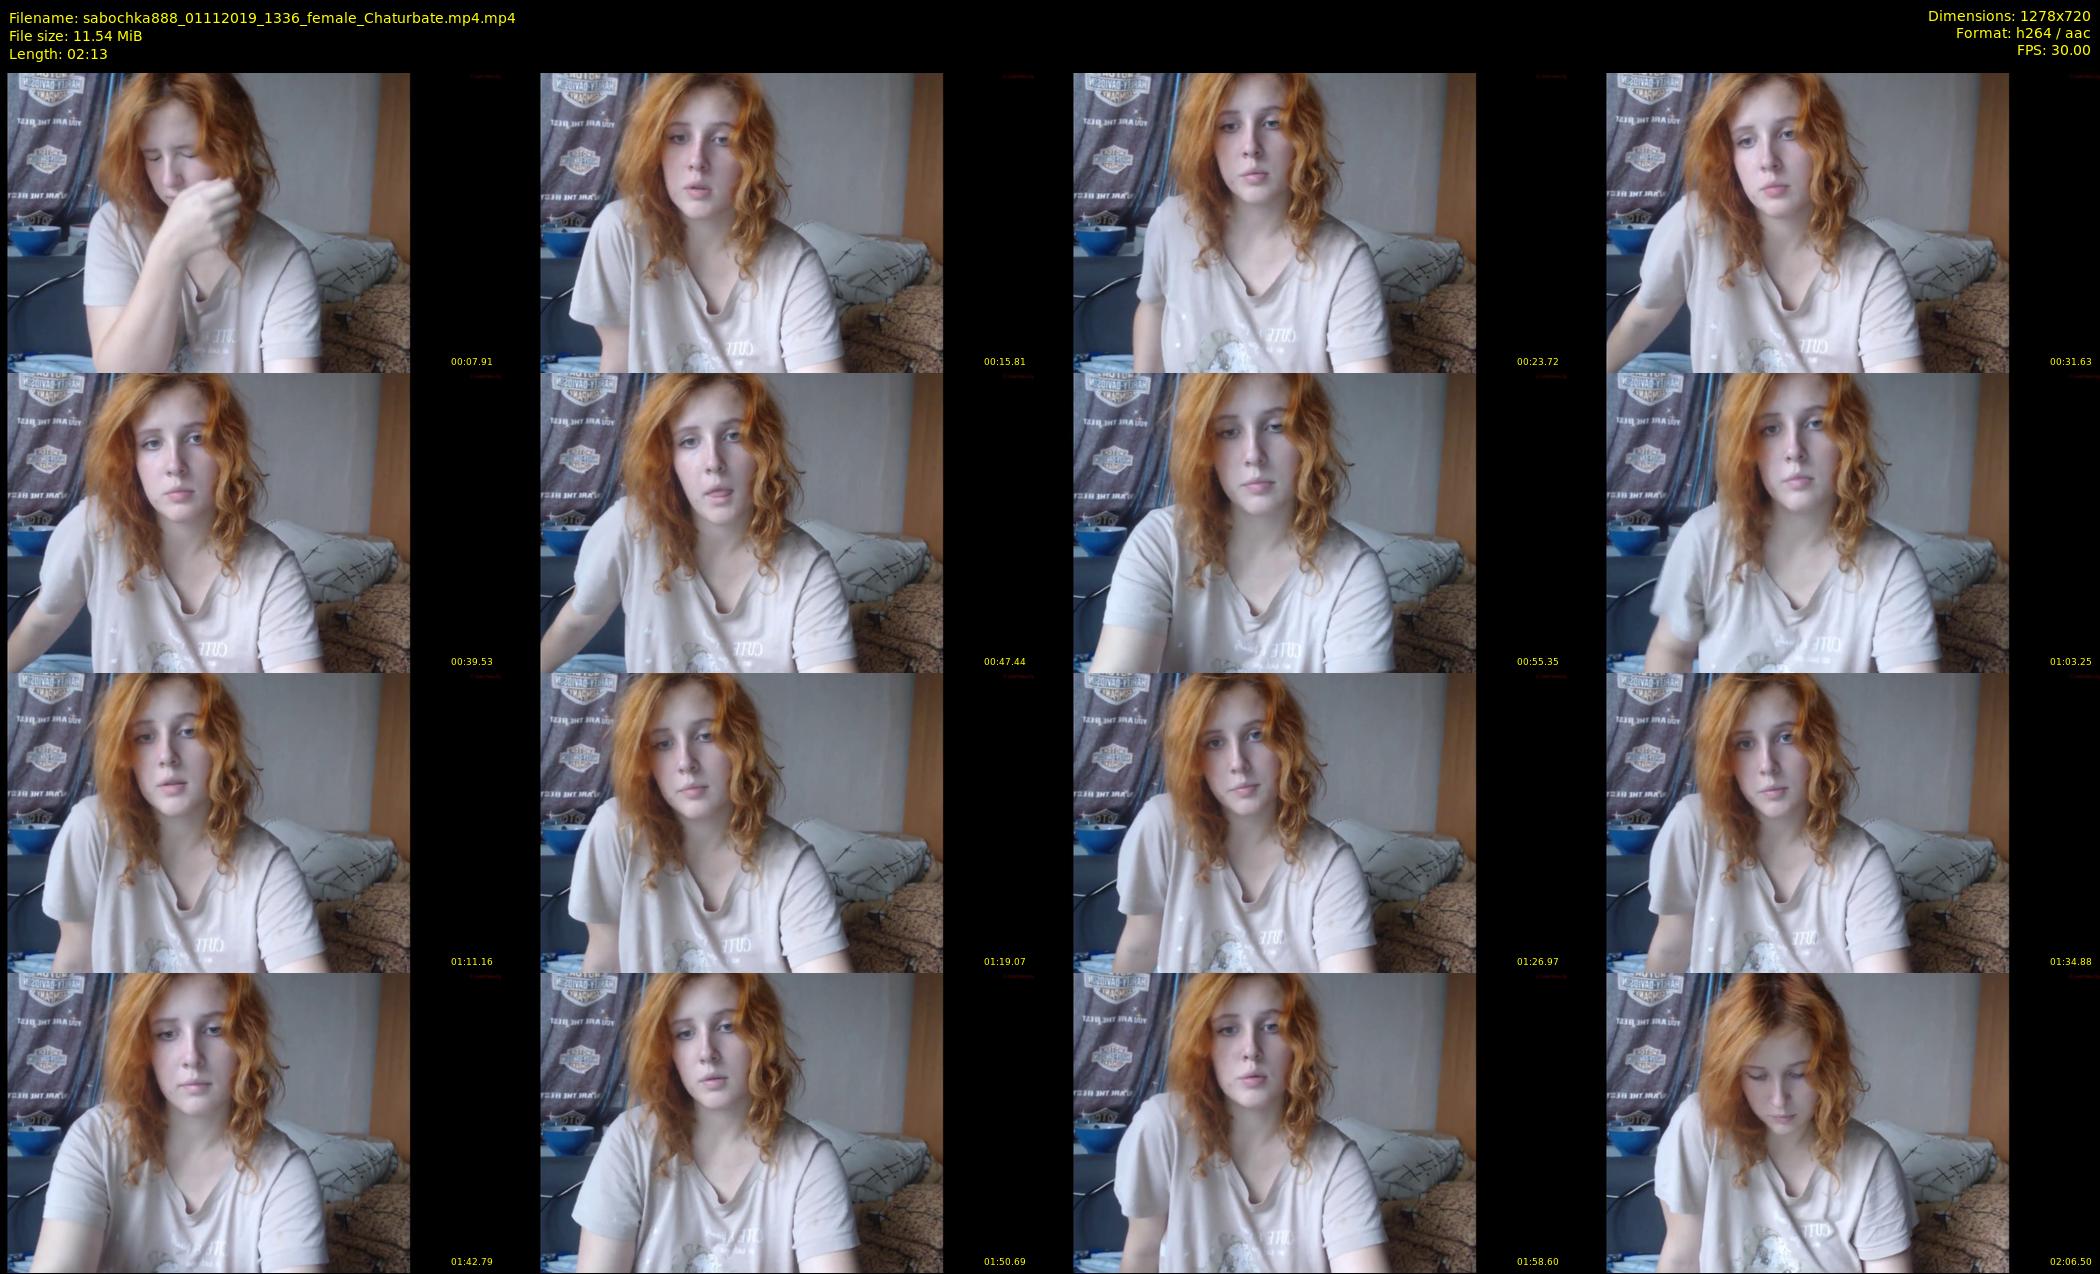Image resolution: width=2100 pixels, height=1274 pixels.
Task: Select the frame at 01:03.25
Action: click(1807, 522)
